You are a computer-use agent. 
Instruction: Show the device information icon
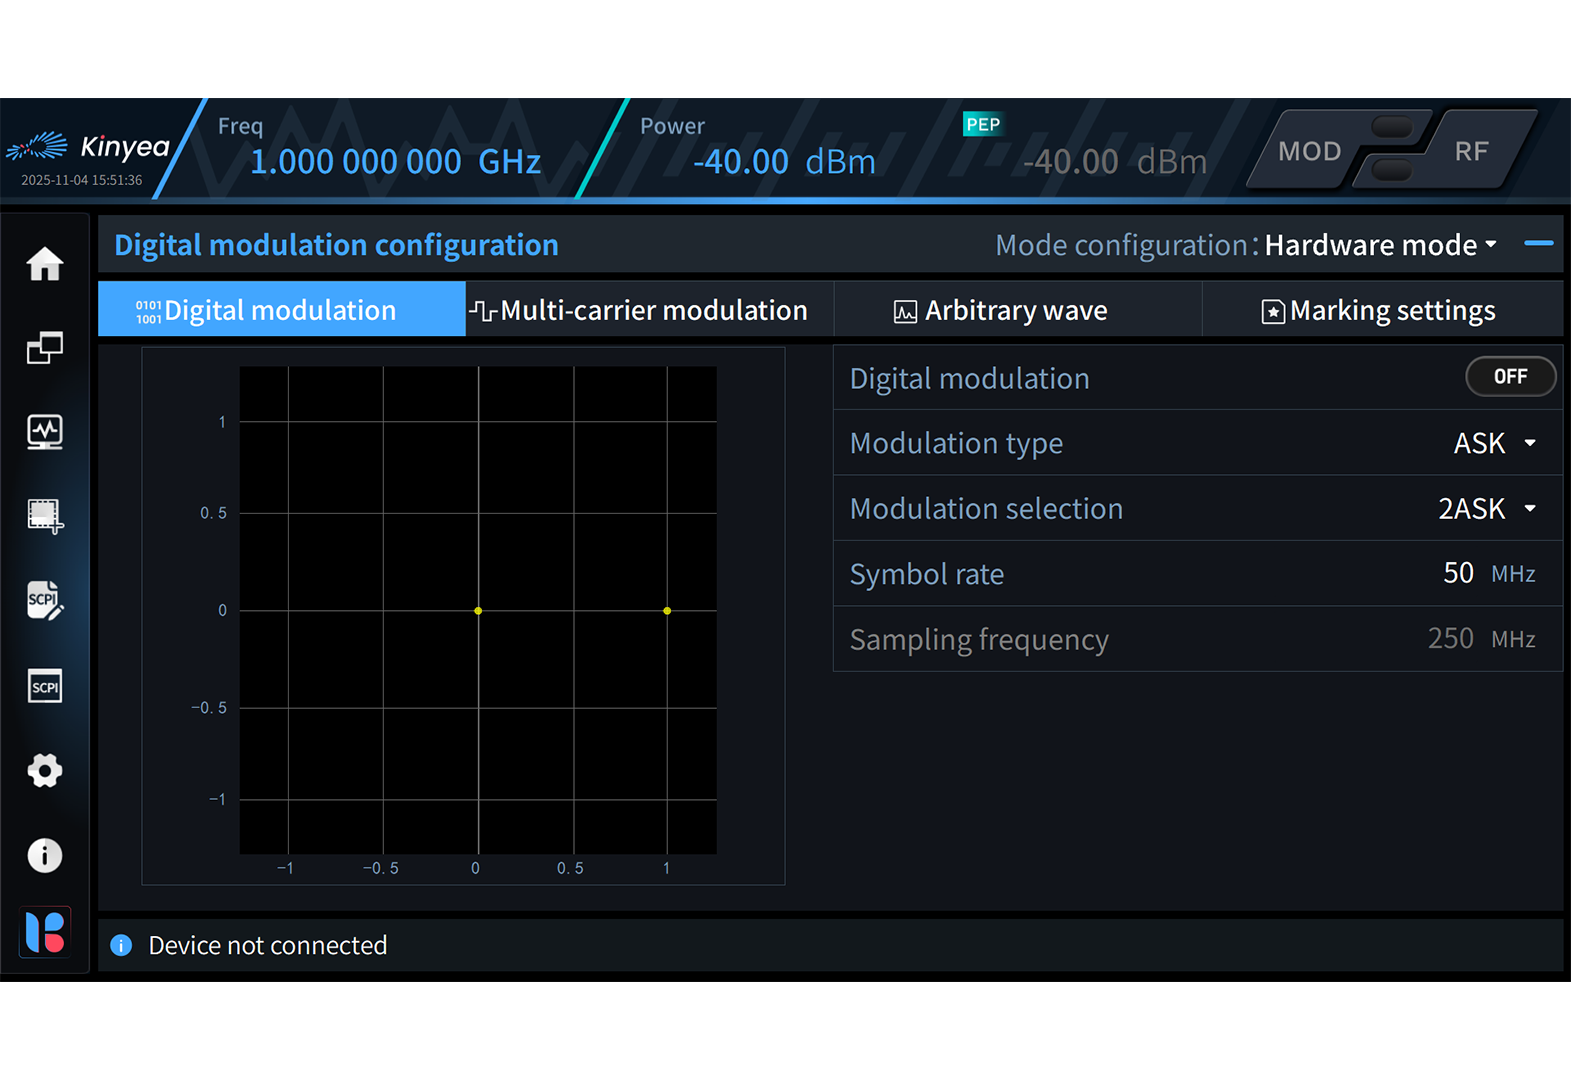pyautogui.click(x=45, y=855)
